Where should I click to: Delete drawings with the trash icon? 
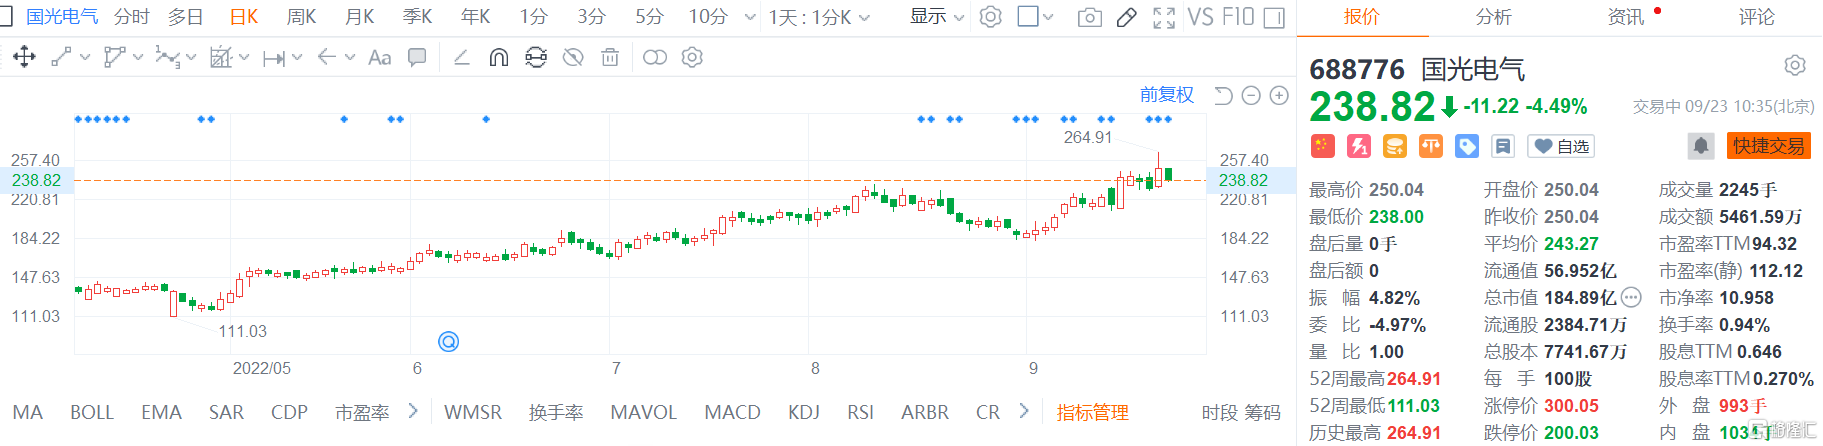coord(610,57)
